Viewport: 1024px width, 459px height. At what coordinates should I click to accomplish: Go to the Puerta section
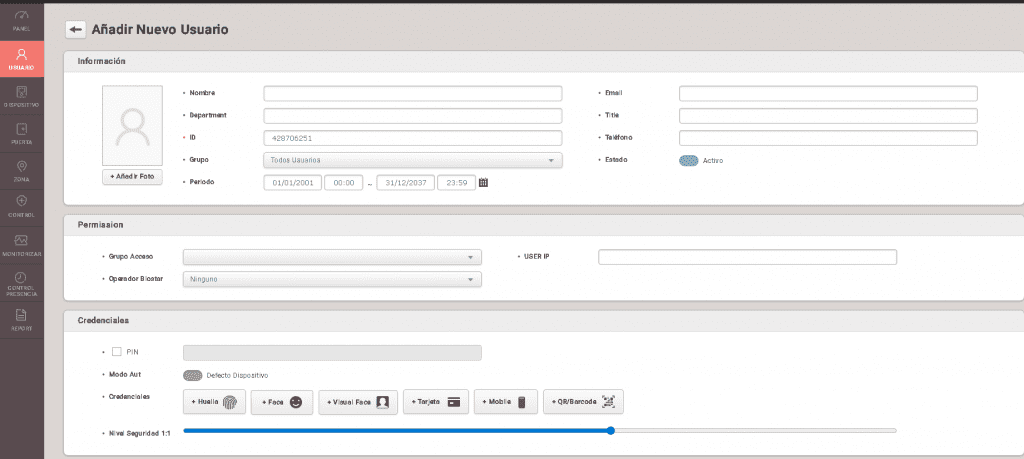coord(21,134)
